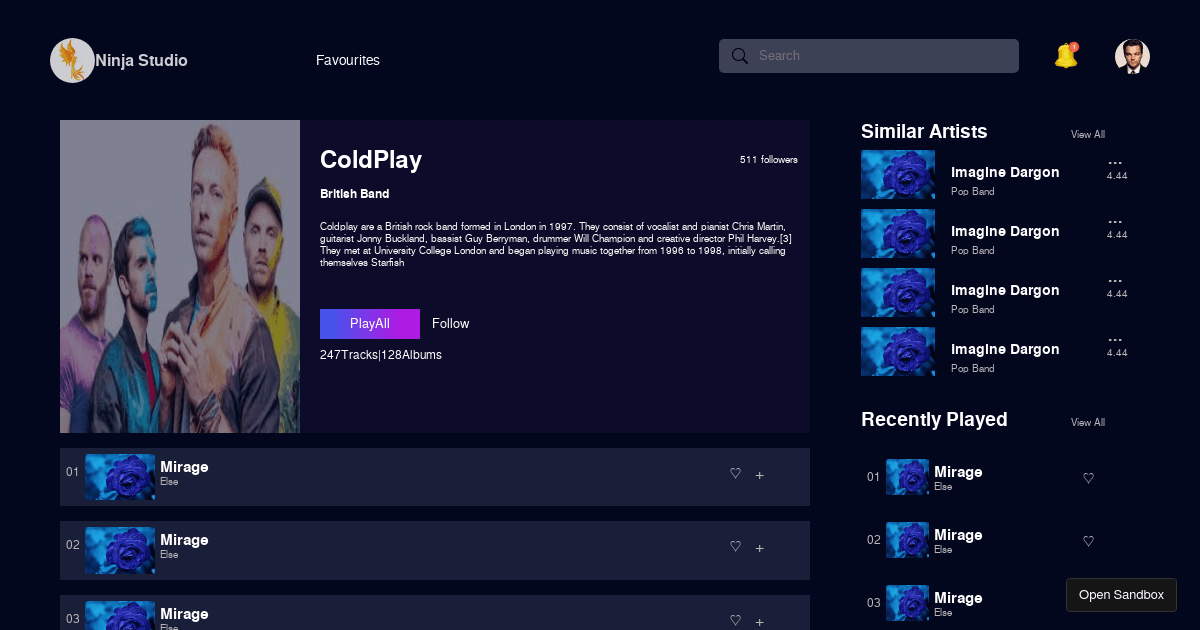The image size is (1200, 630).
Task: Click Recently Played 01 Mirage cover
Action: click(907, 477)
